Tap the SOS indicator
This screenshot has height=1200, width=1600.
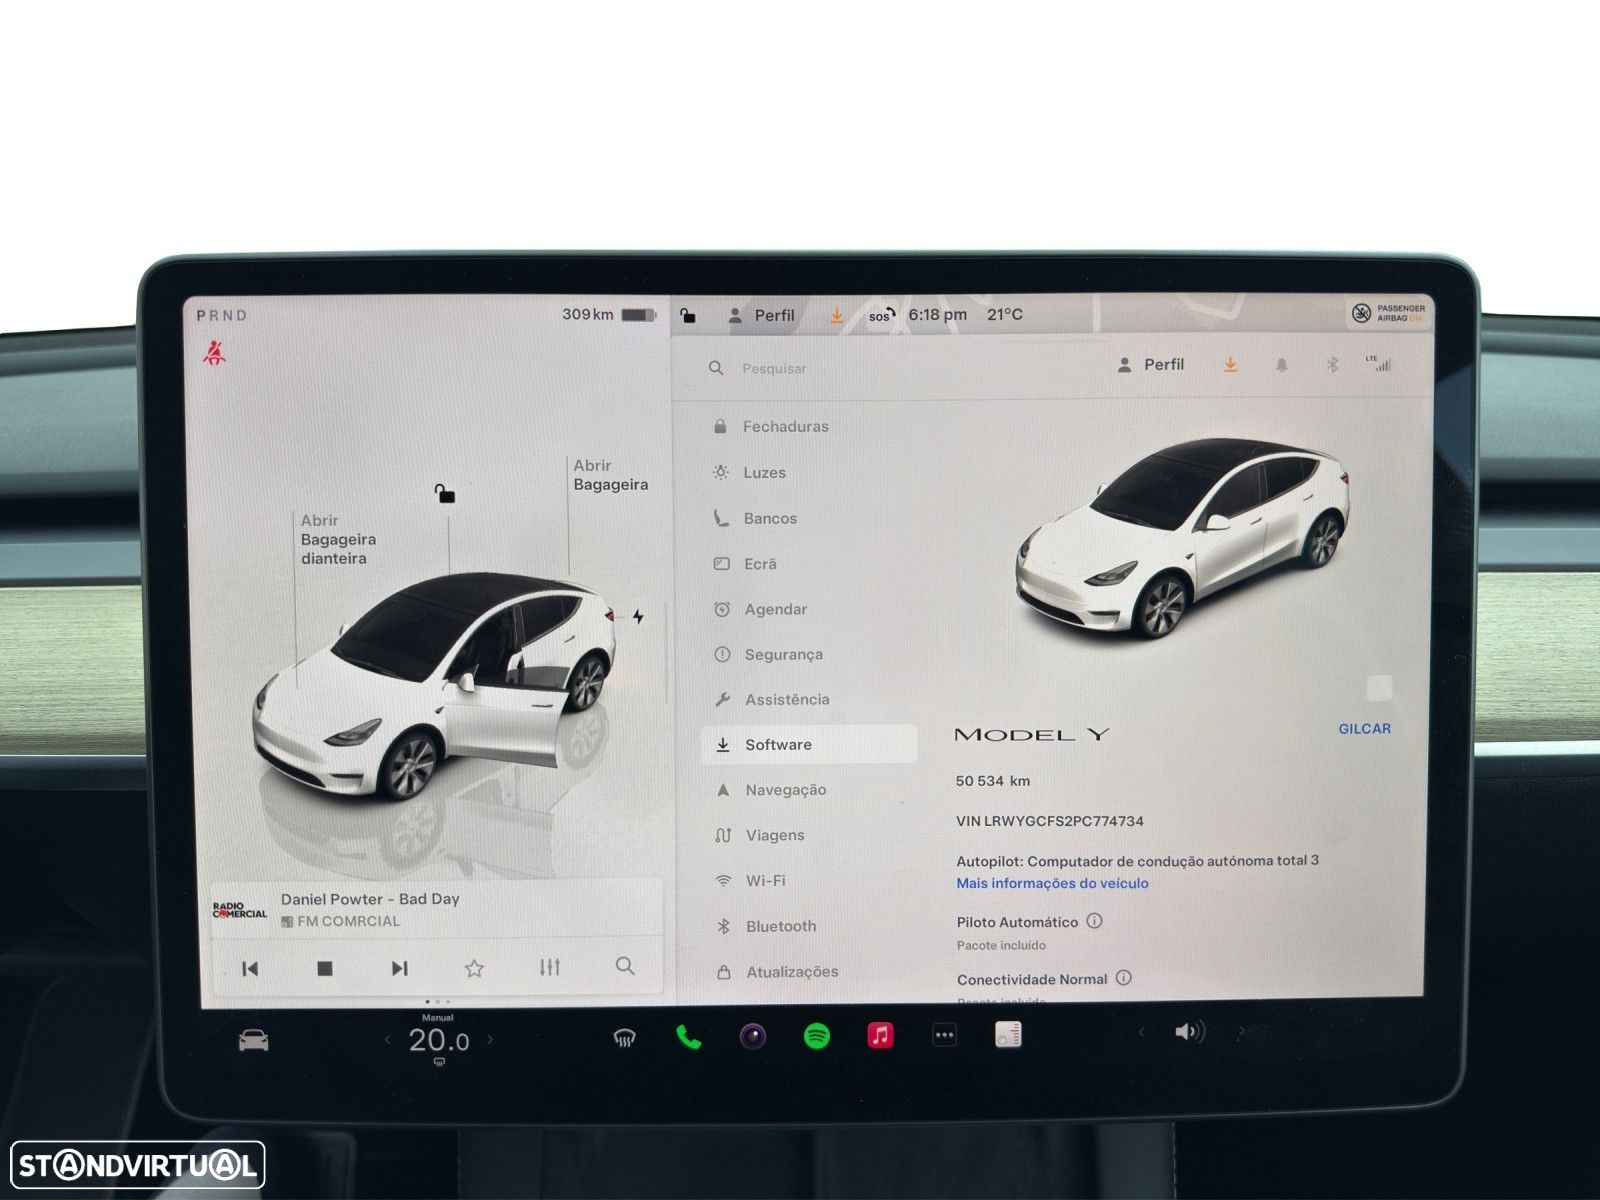tap(880, 315)
